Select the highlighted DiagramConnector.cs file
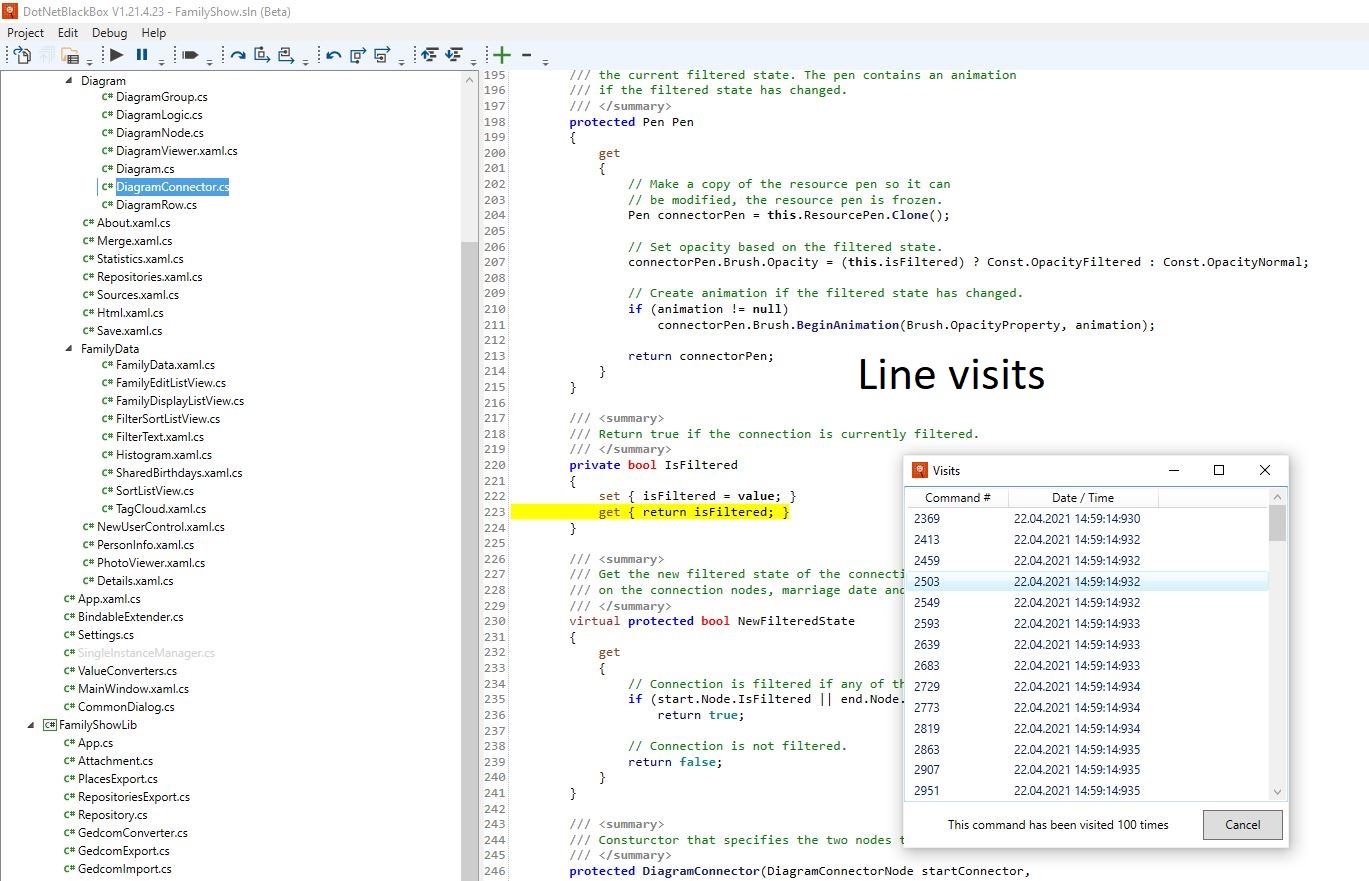 point(172,187)
